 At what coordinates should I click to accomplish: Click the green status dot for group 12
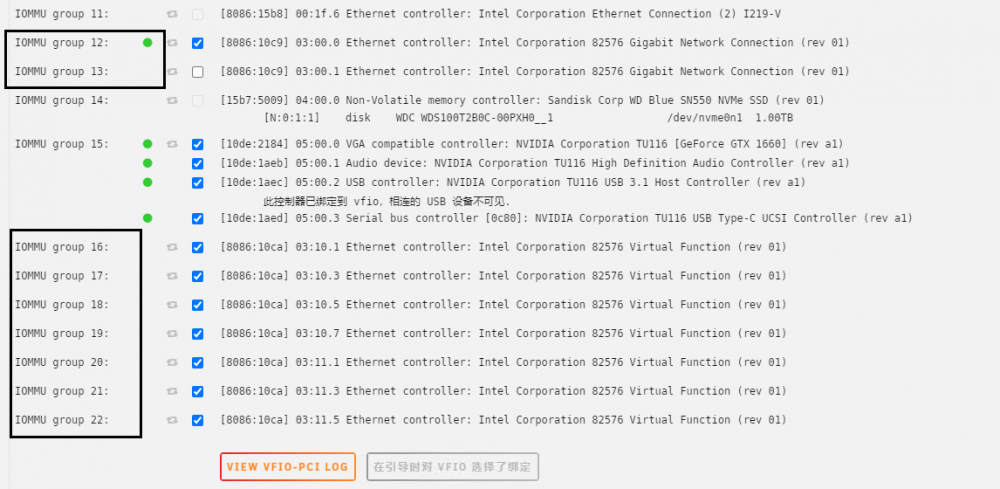147,43
